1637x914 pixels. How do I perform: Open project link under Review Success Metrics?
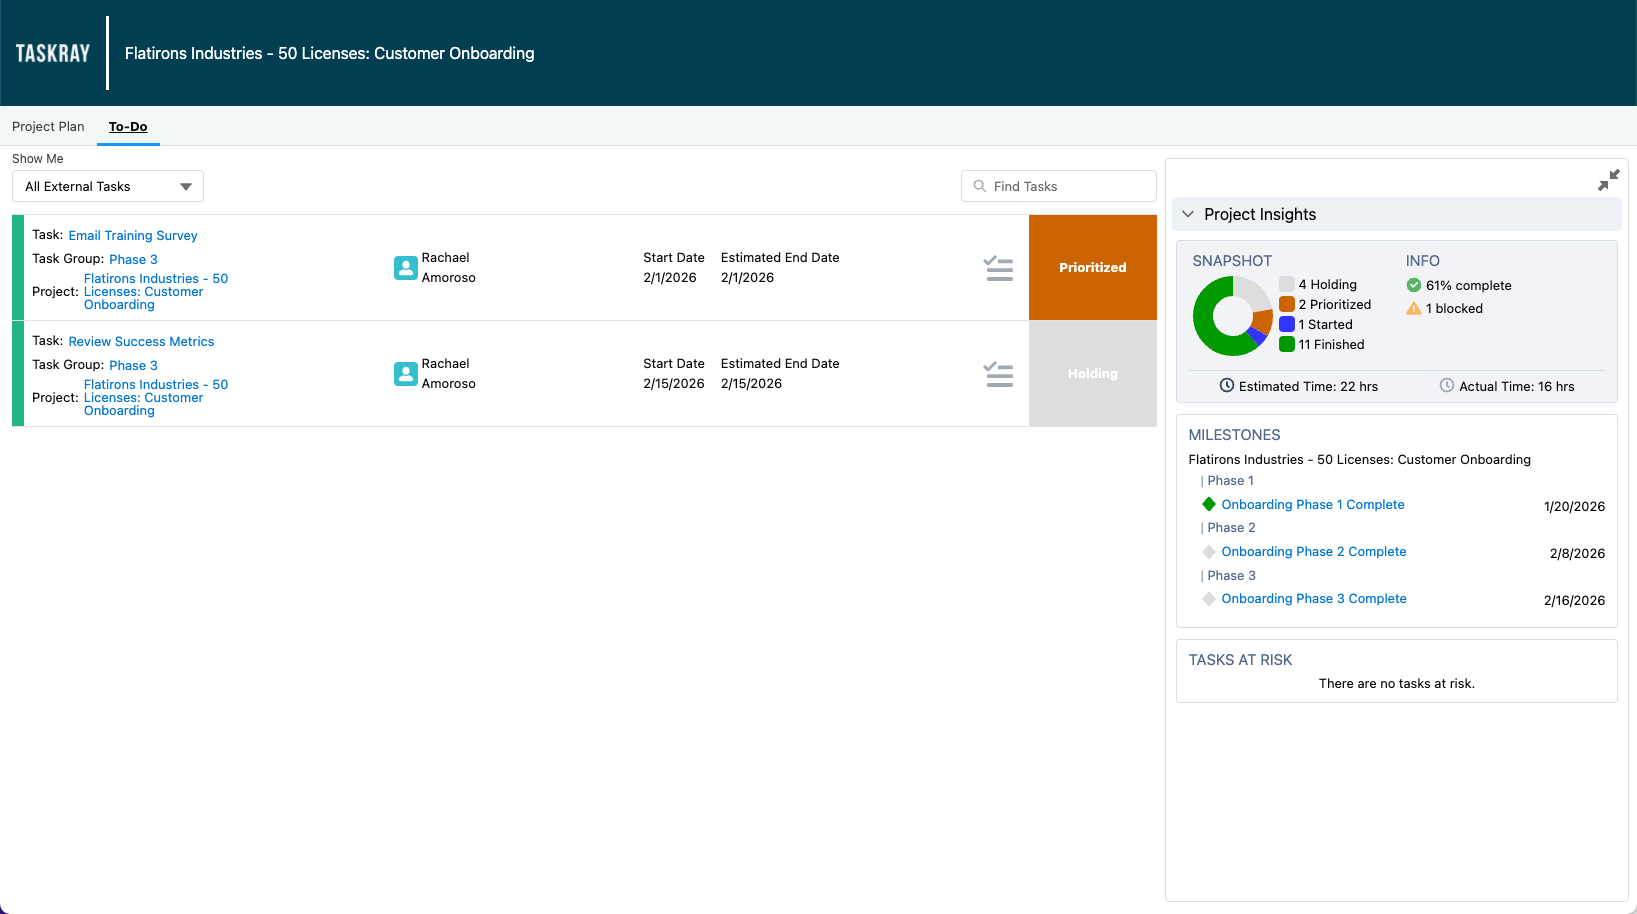156,398
